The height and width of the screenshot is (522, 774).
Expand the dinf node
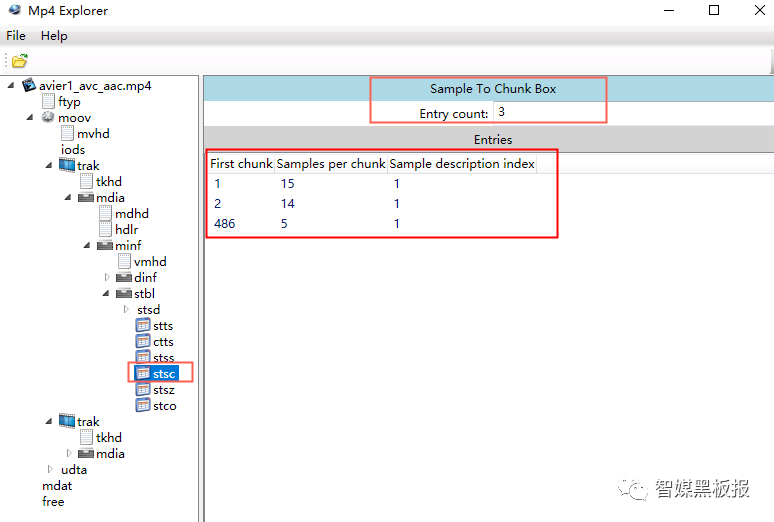(x=107, y=278)
